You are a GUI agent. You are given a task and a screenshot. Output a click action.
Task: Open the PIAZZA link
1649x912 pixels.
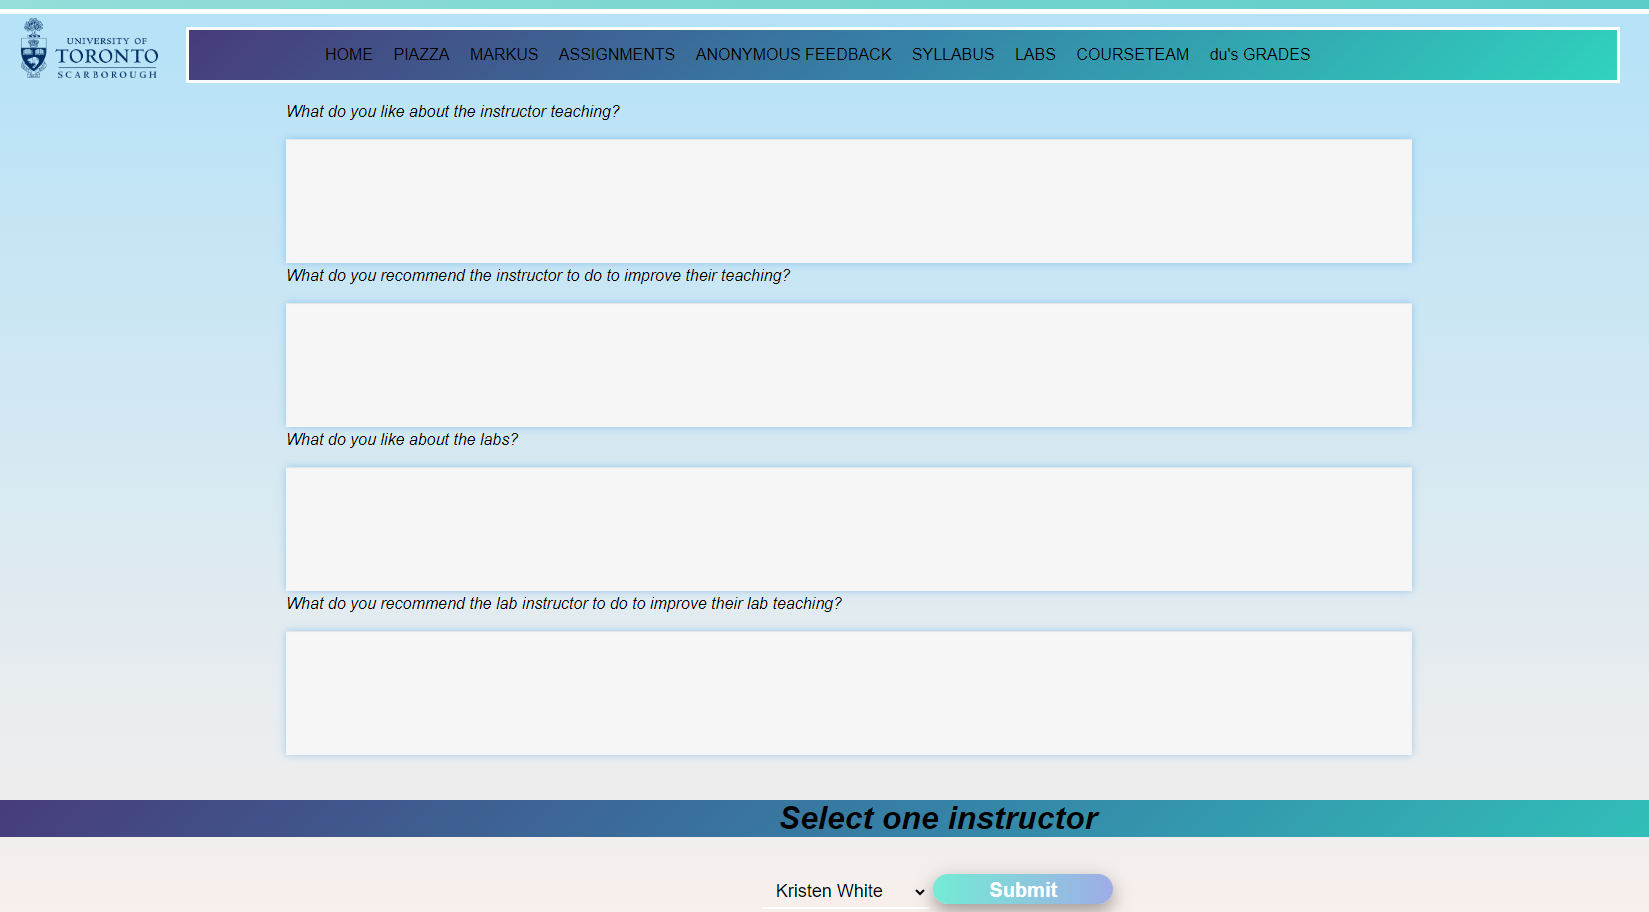pyautogui.click(x=421, y=54)
